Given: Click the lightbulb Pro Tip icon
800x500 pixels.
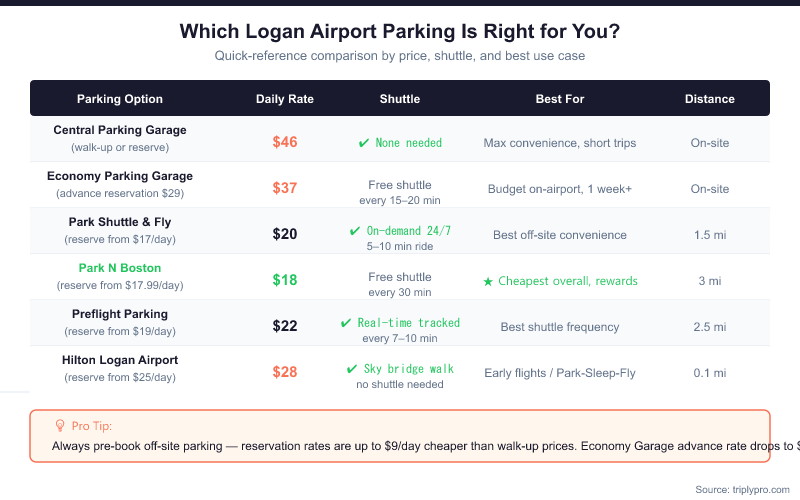Looking at the screenshot, I should pos(59,425).
